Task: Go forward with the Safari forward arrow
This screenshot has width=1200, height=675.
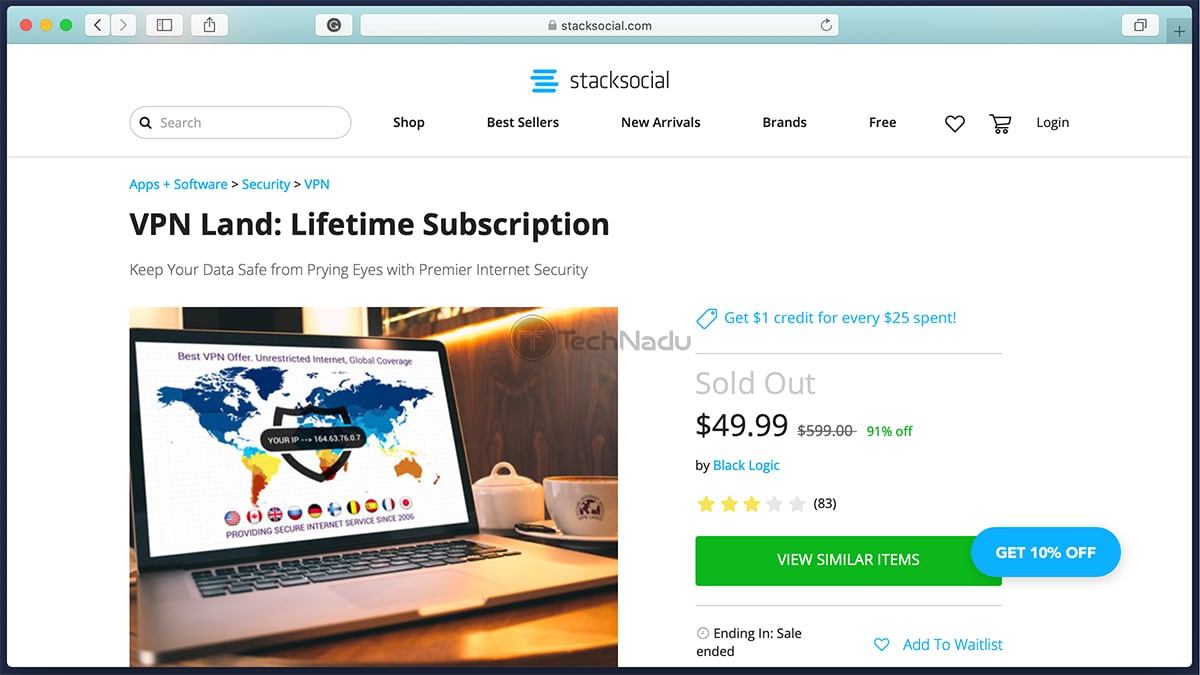Action: pos(124,25)
